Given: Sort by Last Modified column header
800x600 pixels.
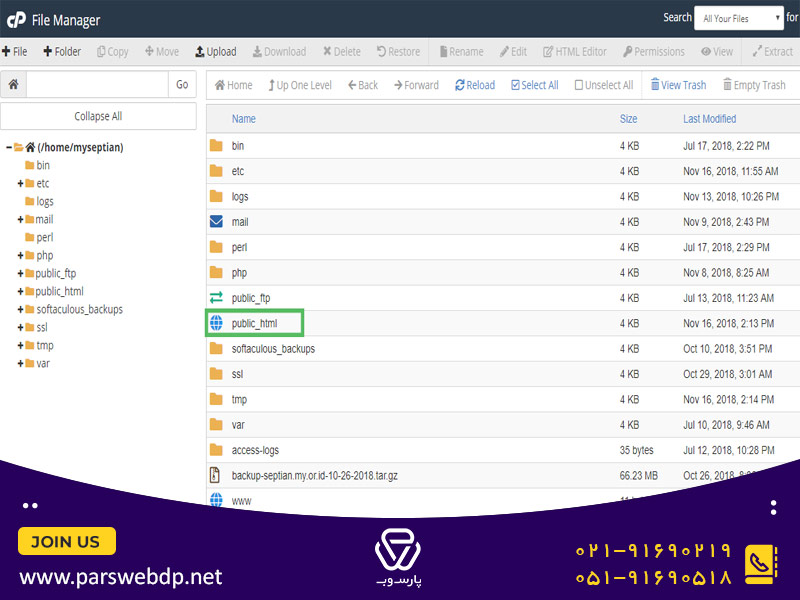Looking at the screenshot, I should tap(710, 119).
